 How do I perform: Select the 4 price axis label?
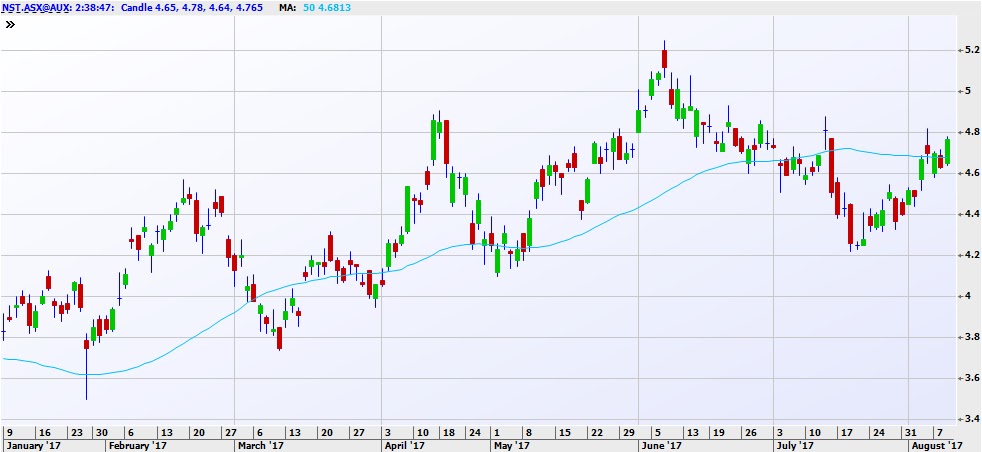[968, 296]
